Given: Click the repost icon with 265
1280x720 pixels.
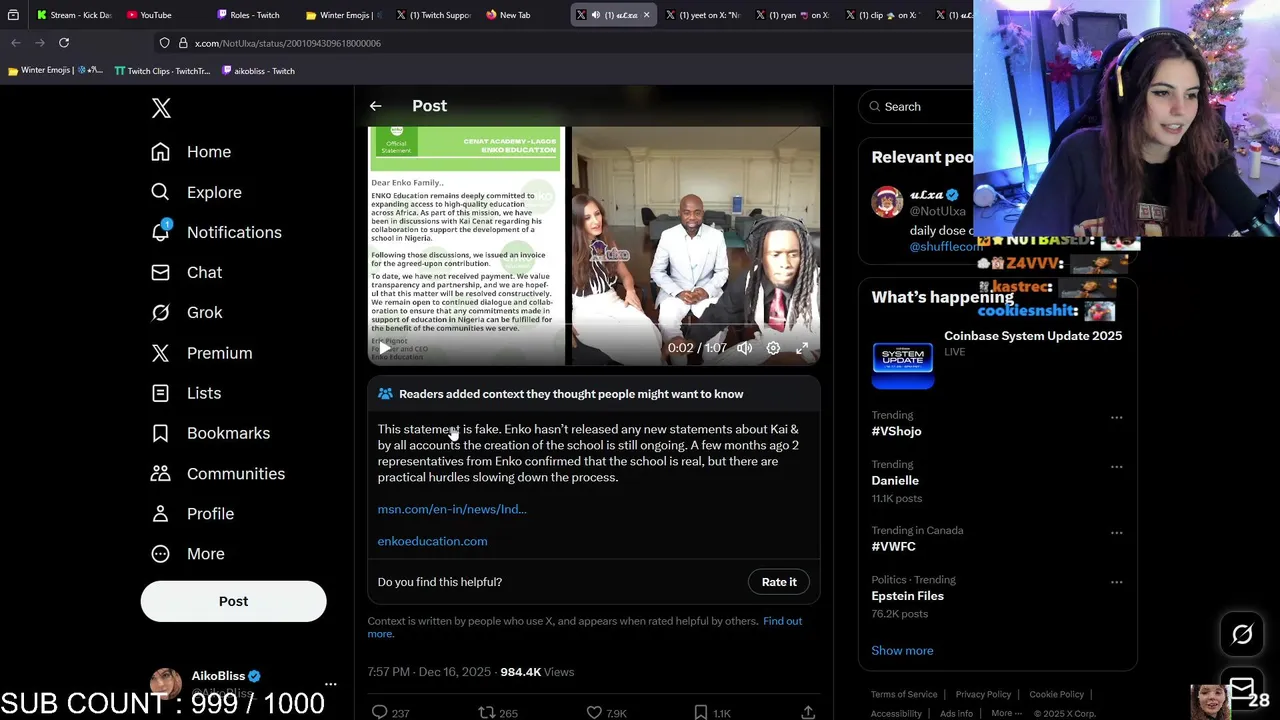Looking at the screenshot, I should [498, 713].
